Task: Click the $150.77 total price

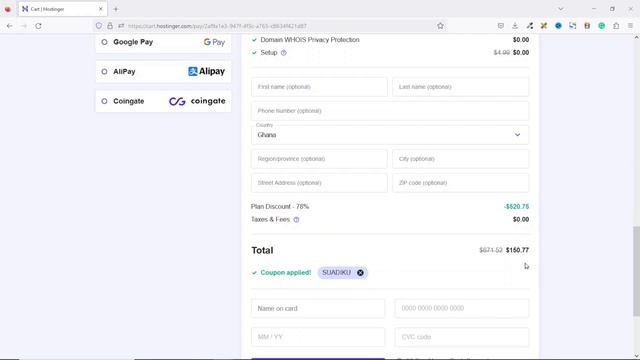Action: pos(517,250)
